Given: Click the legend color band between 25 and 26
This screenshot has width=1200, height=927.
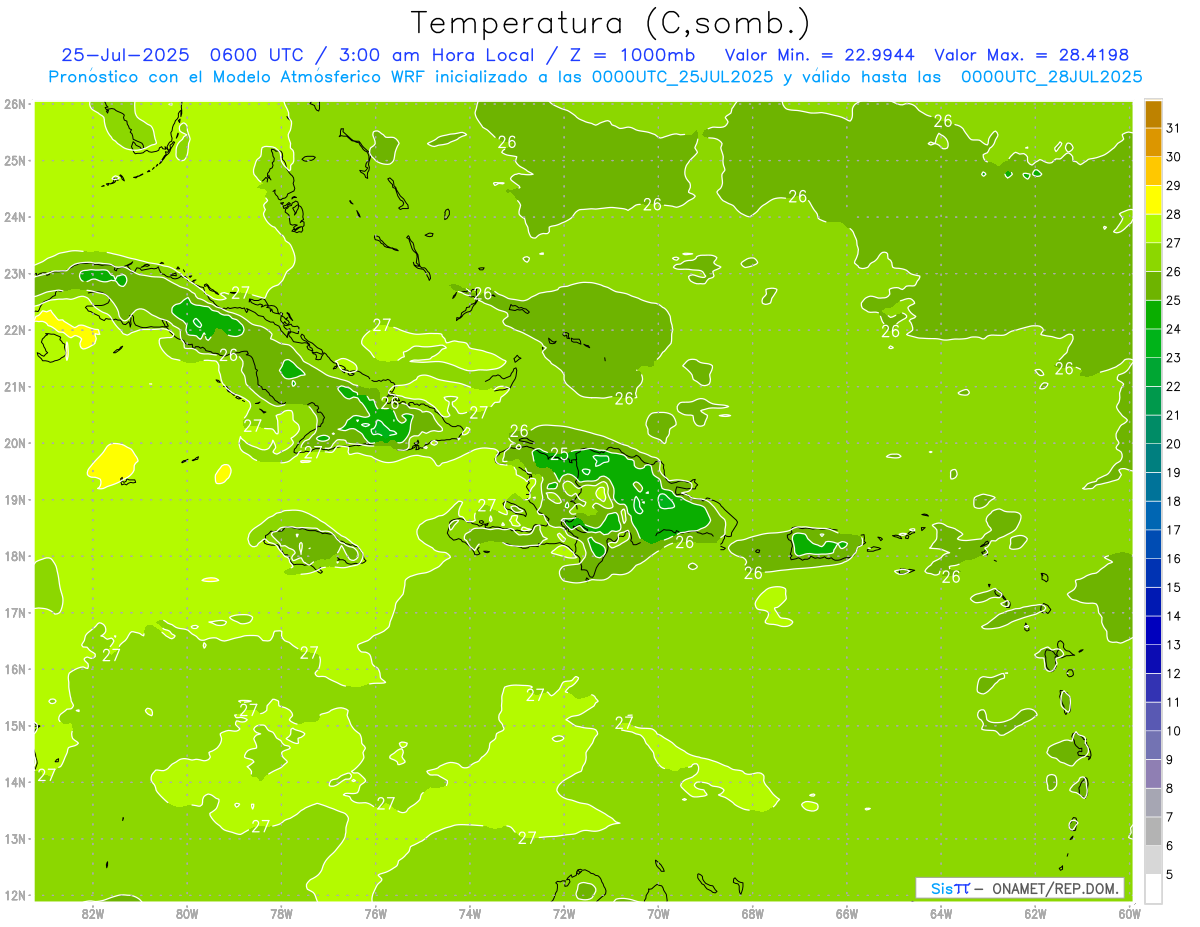Looking at the screenshot, I should click(1153, 286).
